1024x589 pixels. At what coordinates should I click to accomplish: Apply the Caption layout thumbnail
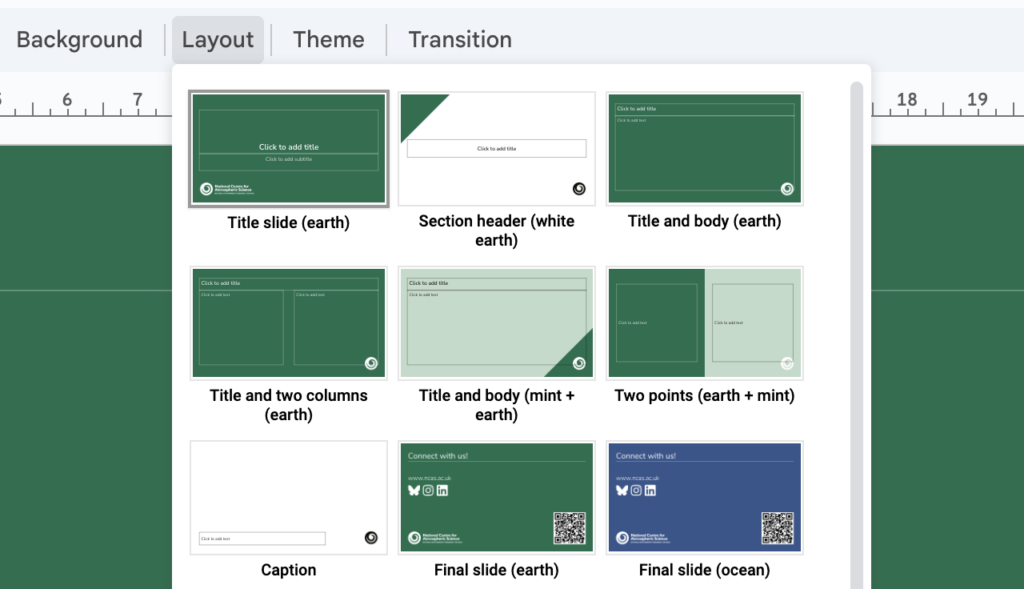point(289,498)
